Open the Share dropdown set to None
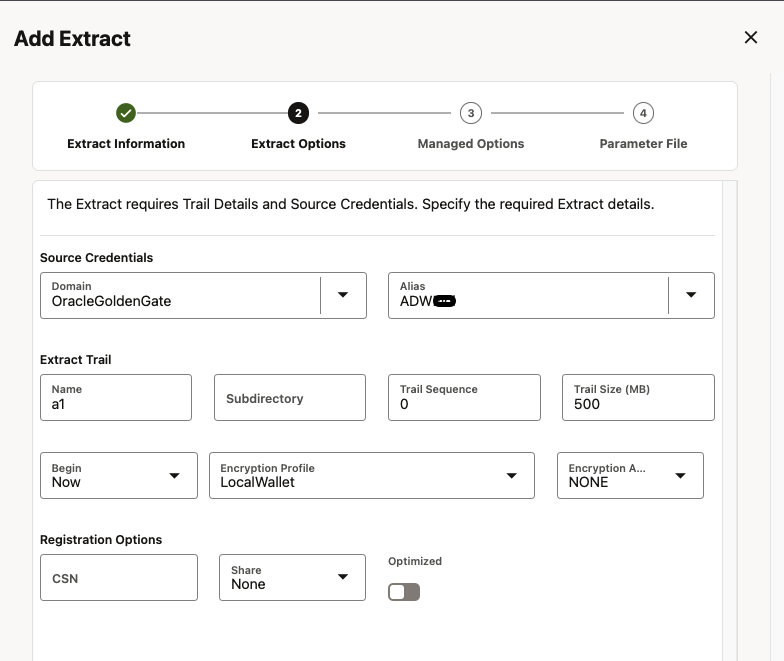 point(292,578)
